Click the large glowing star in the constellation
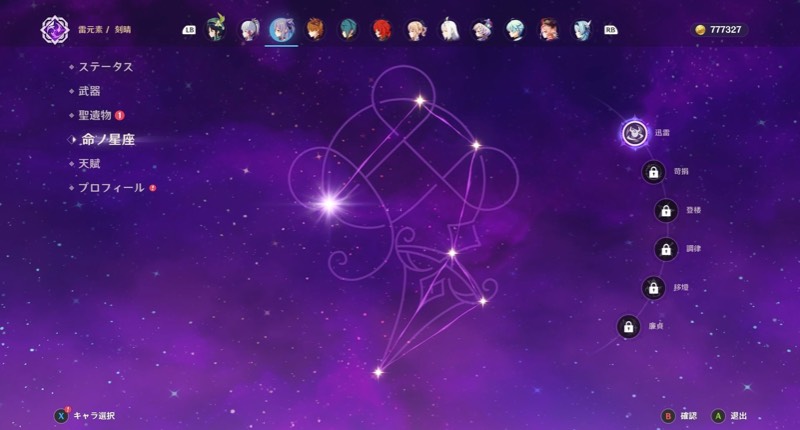The height and width of the screenshot is (430, 800). point(330,205)
